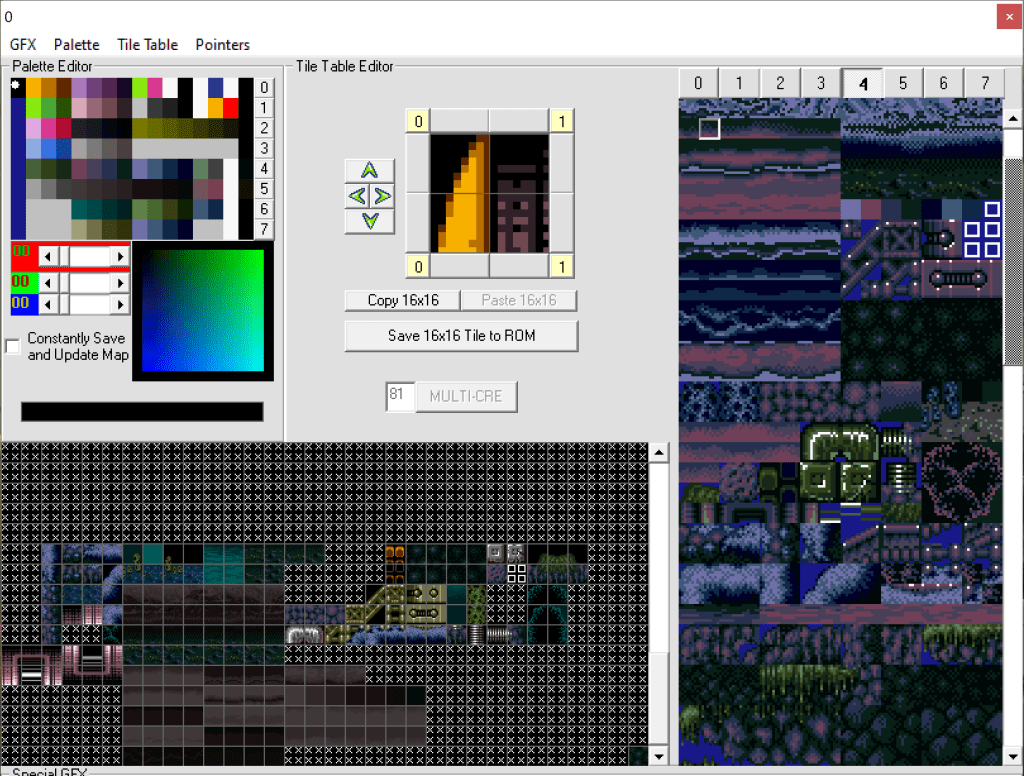The width and height of the screenshot is (1024, 776).
Task: Click the red slider's right arrow
Action: point(121,257)
